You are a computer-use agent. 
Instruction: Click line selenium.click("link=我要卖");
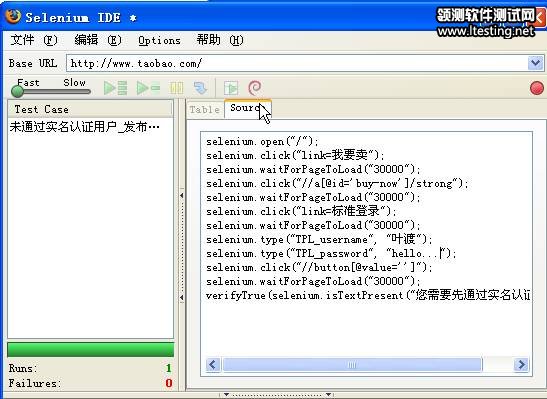[295, 155]
